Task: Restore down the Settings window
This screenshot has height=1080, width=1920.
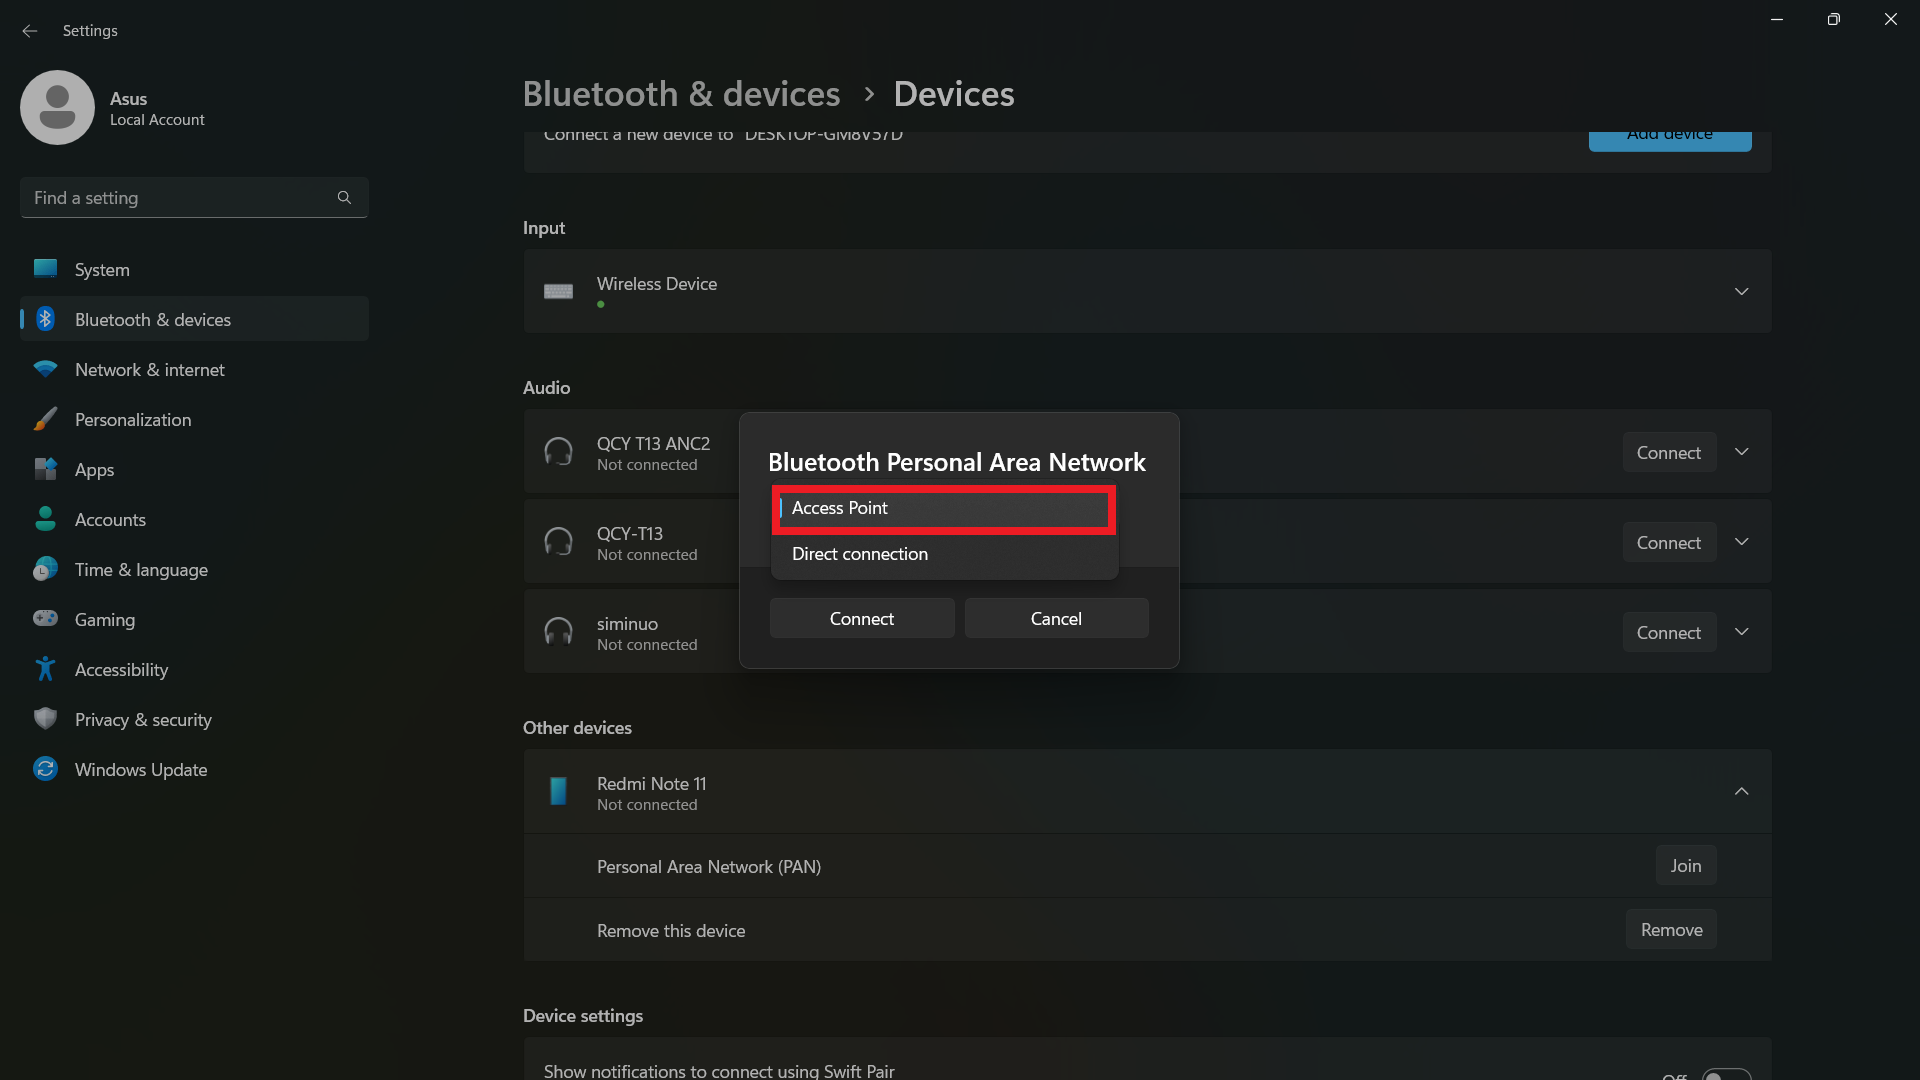Action: pyautogui.click(x=1833, y=19)
